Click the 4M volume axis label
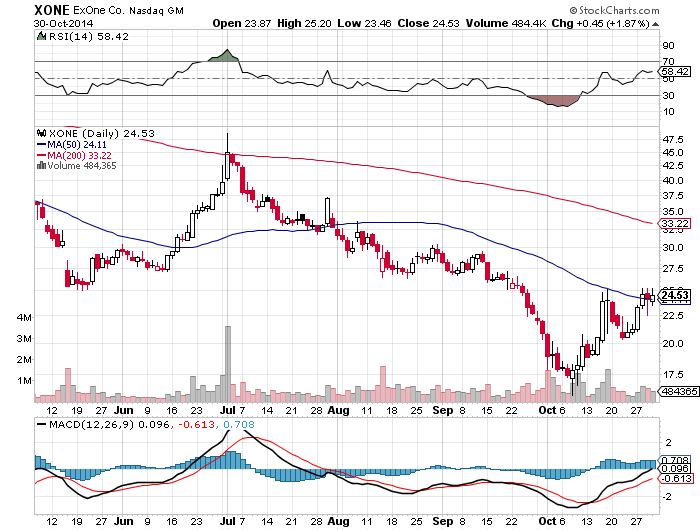 [24, 317]
